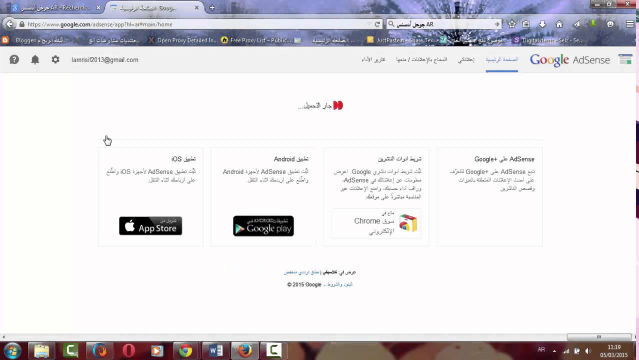Viewport: 639px width, 360px height.
Task: Show hidden system tray icons arrow
Action: pyautogui.click(x=554, y=351)
